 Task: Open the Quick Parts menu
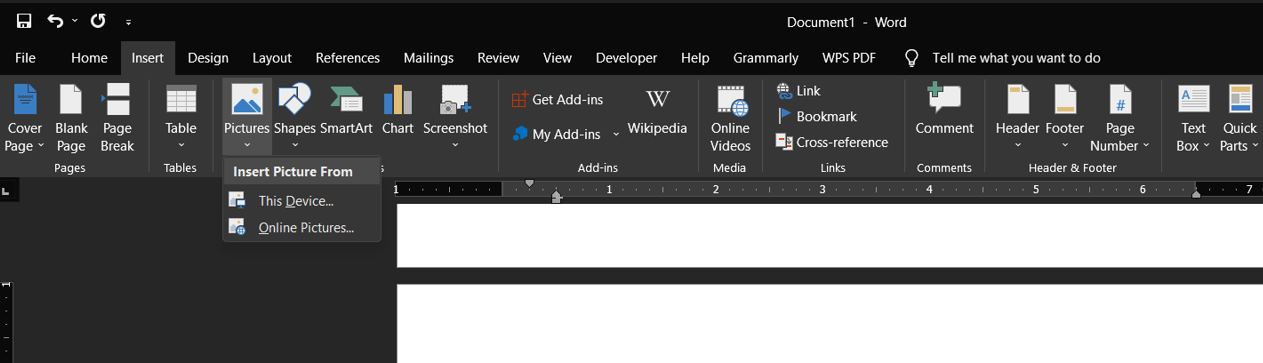1240,118
